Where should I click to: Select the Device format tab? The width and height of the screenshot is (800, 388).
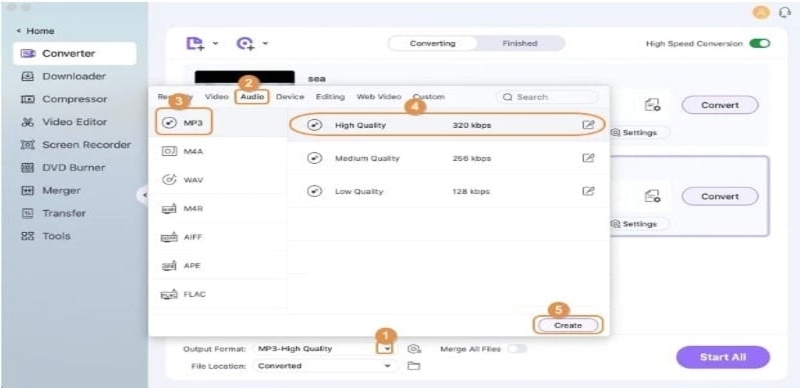click(290, 96)
